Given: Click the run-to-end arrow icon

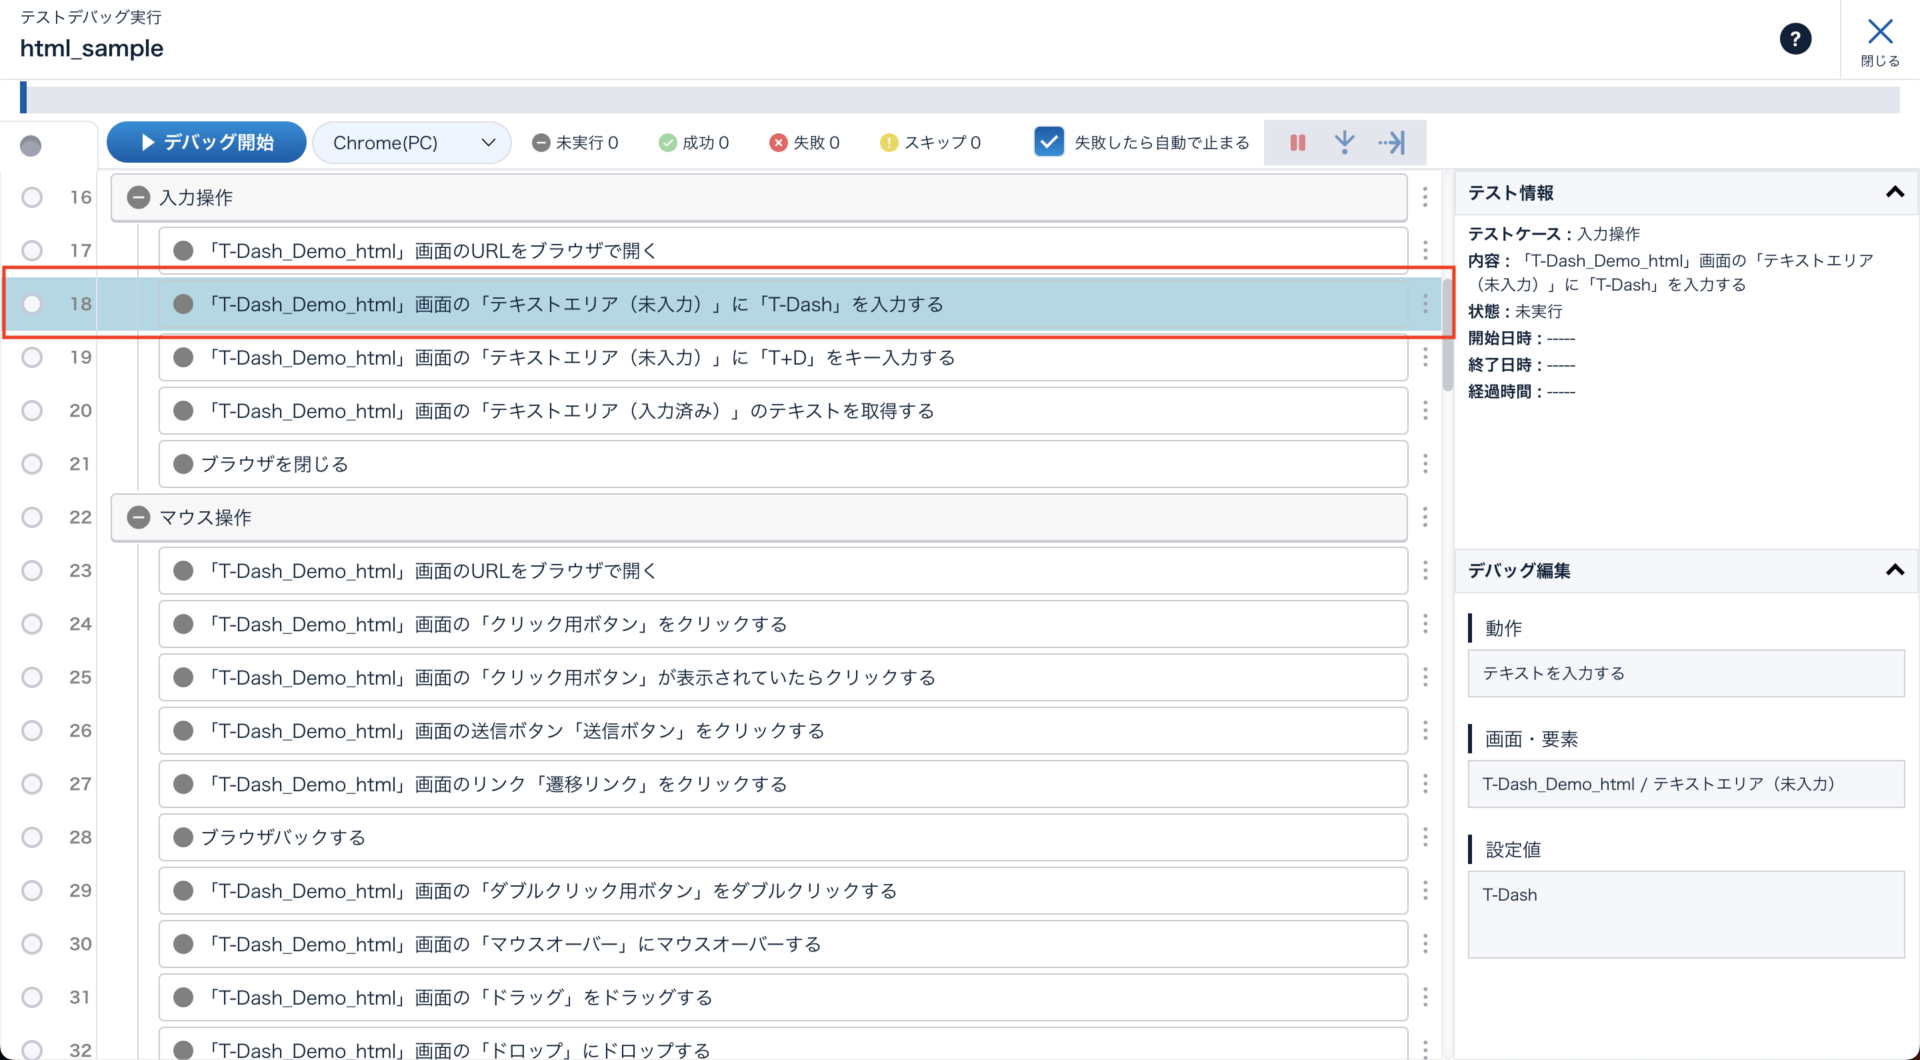Looking at the screenshot, I should pos(1392,143).
